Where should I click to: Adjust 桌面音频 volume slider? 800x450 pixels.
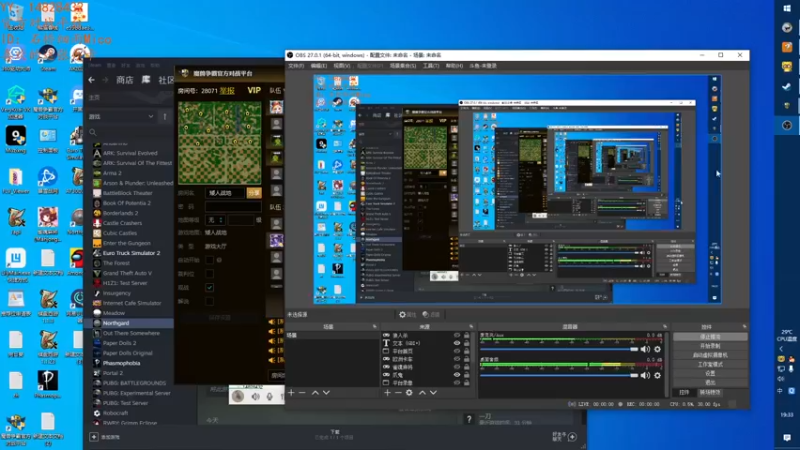point(559,376)
